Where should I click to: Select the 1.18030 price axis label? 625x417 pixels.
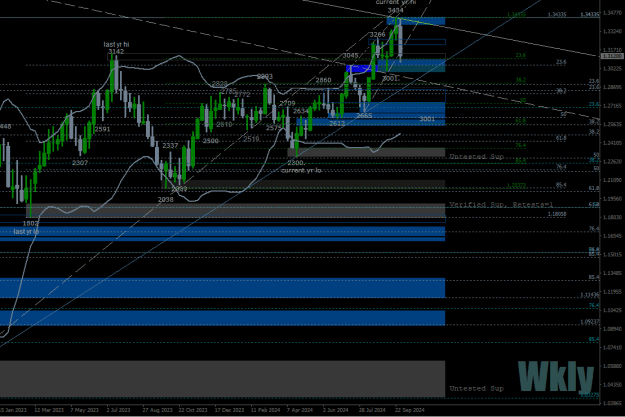[612, 217]
